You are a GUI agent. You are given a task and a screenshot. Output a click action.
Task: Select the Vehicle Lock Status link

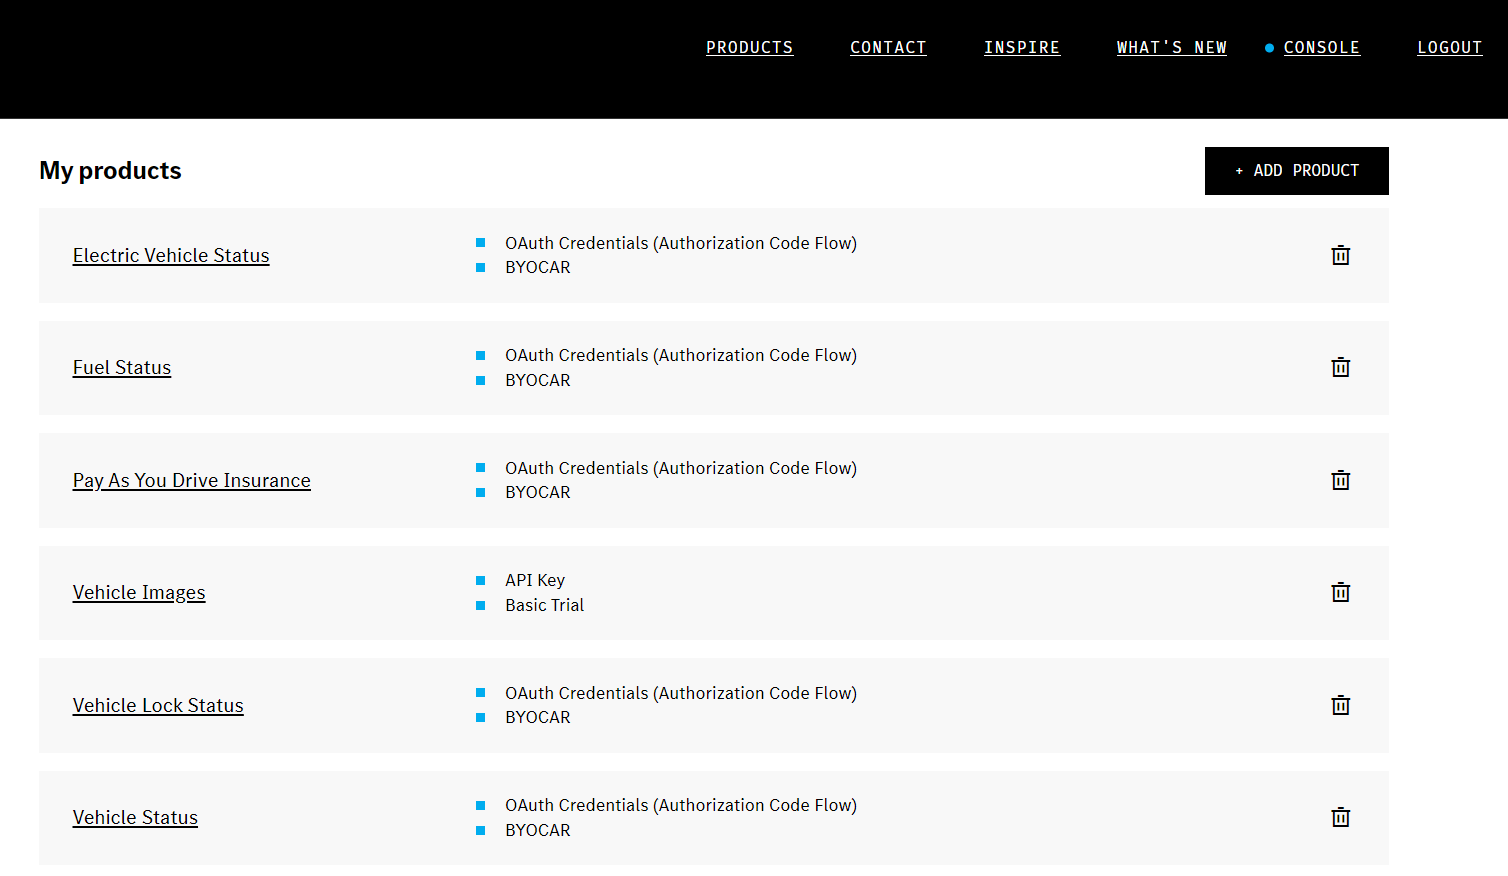coord(158,705)
